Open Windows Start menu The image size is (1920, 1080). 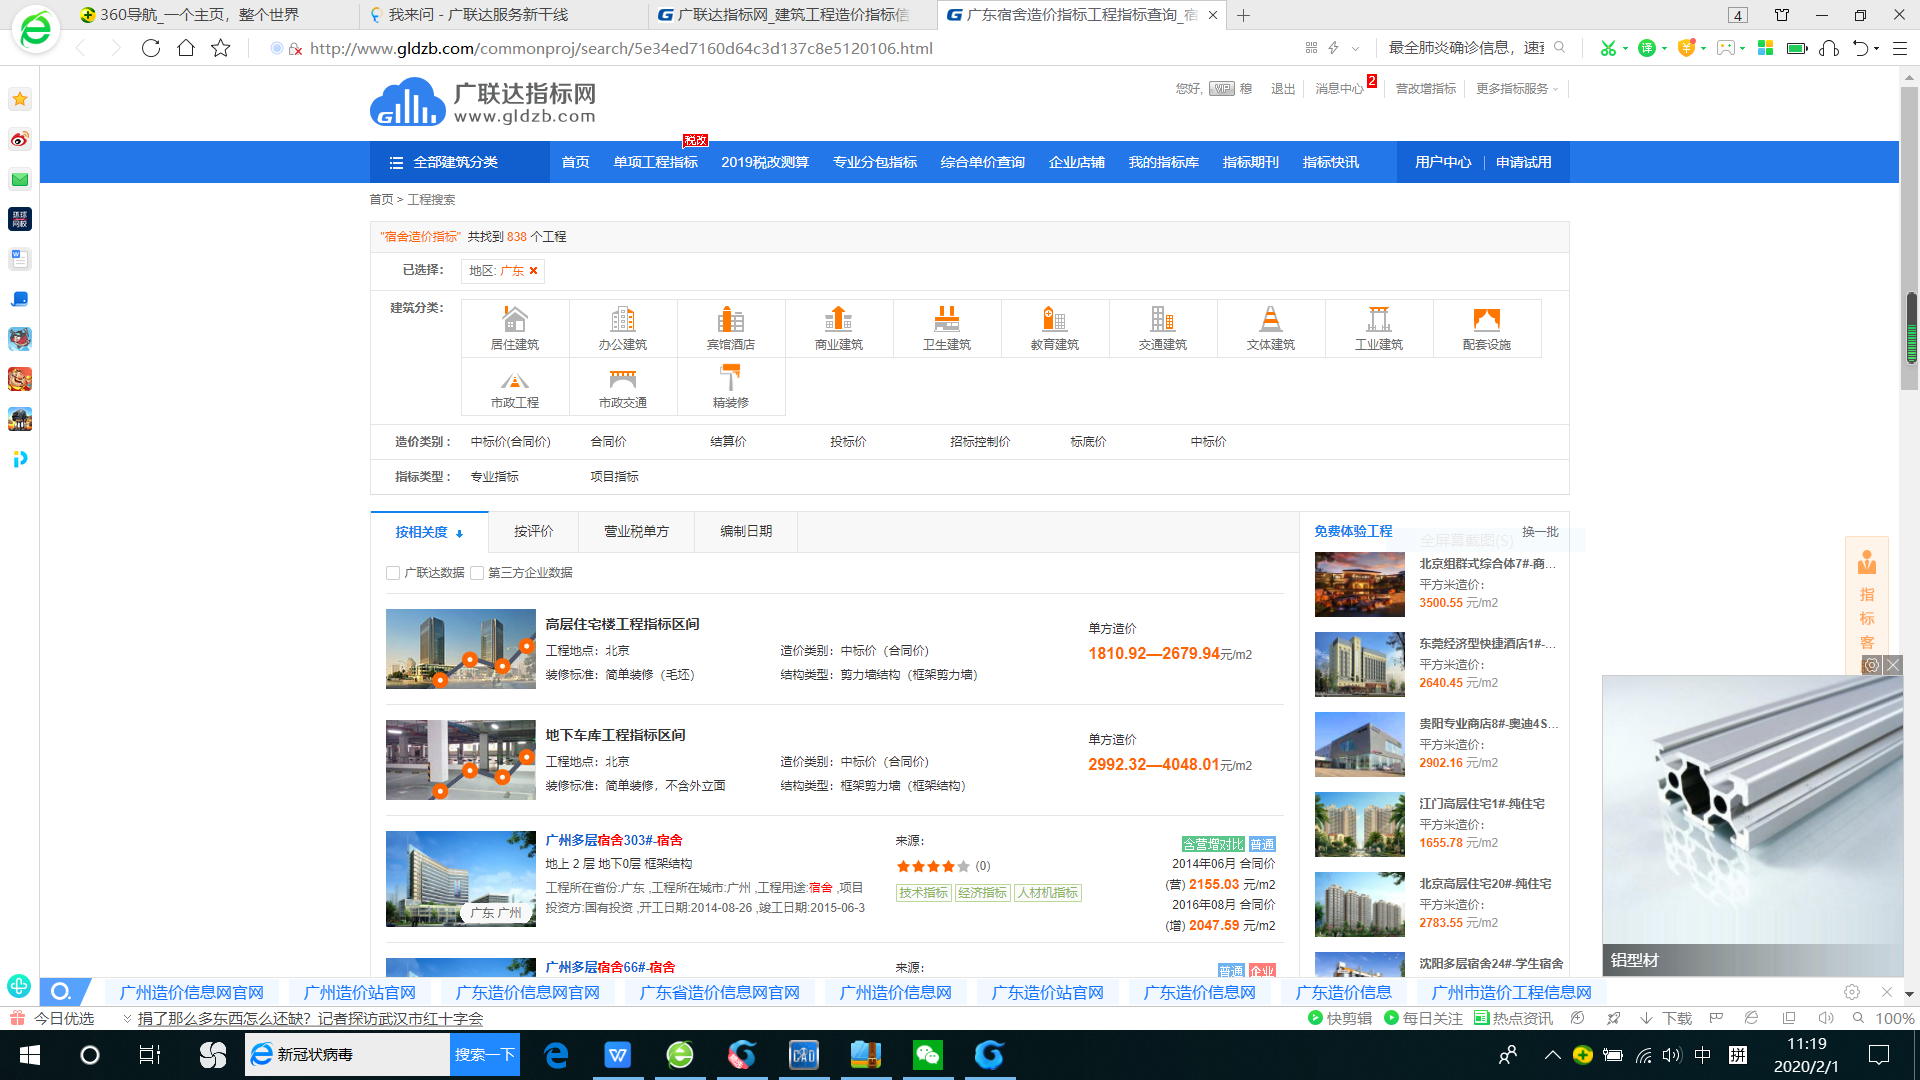click(30, 1054)
